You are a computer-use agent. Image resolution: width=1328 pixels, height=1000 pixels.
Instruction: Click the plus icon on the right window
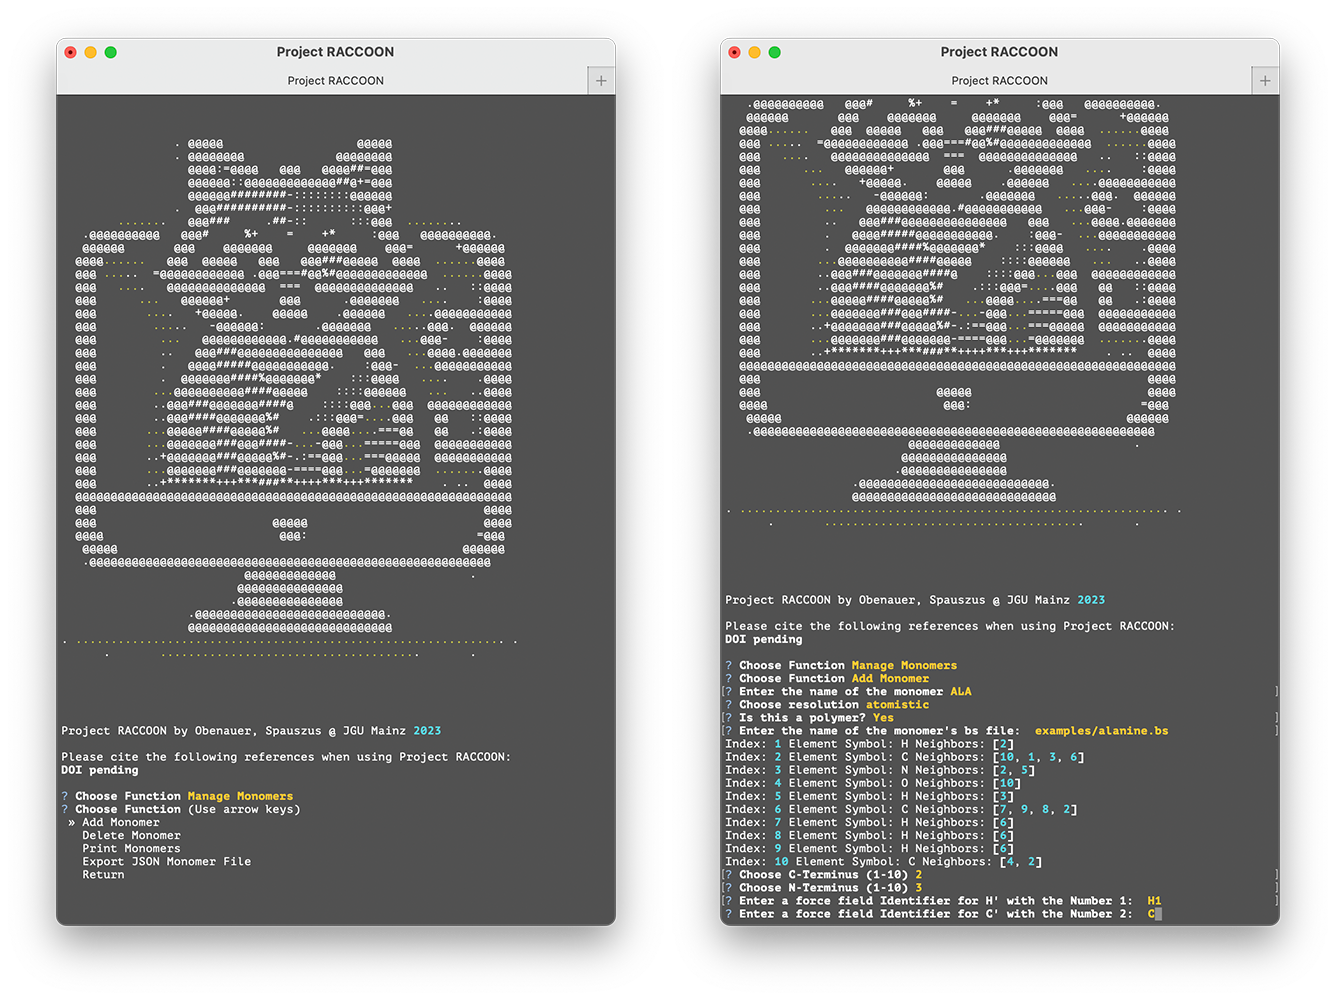pyautogui.click(x=1264, y=79)
